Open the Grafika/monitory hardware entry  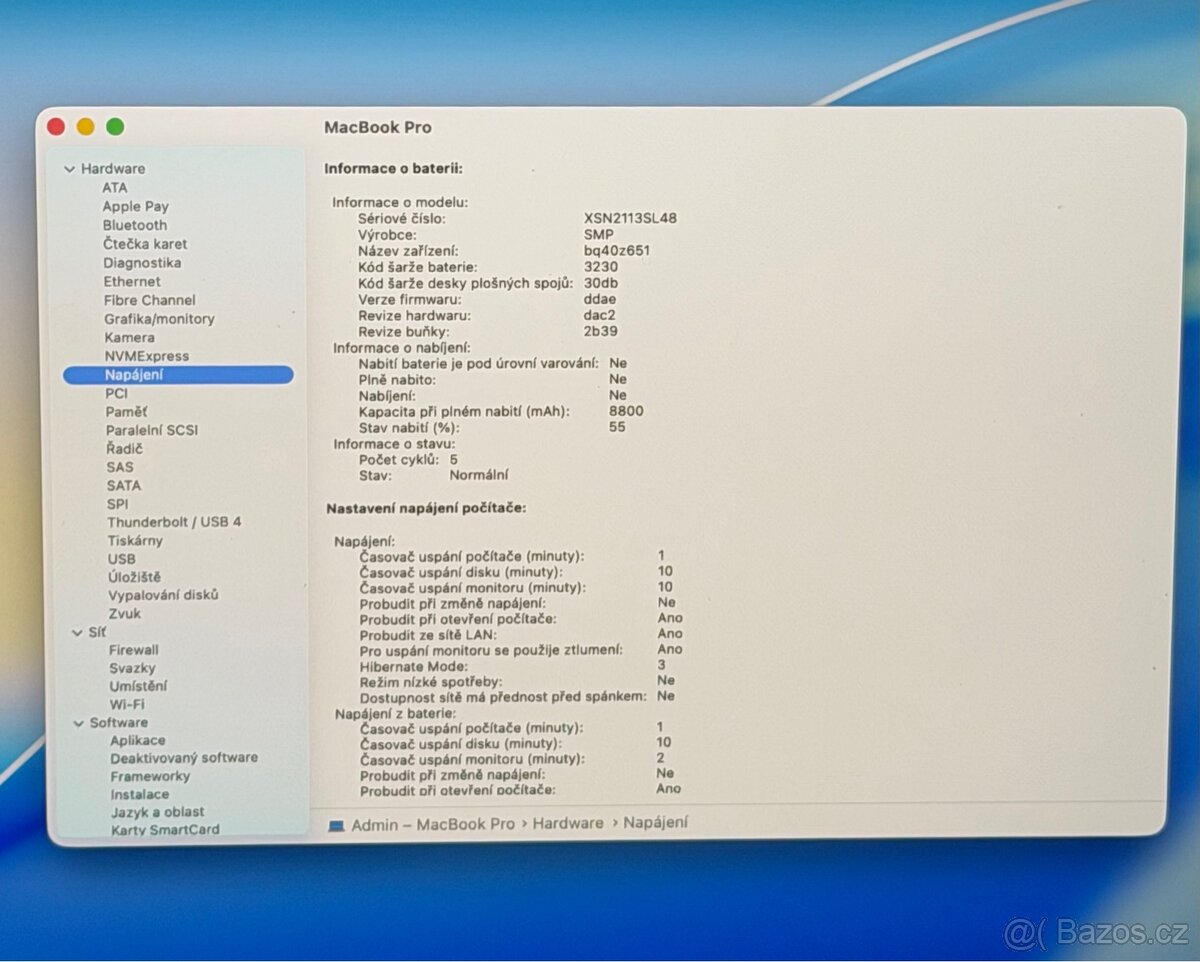[x=159, y=319]
